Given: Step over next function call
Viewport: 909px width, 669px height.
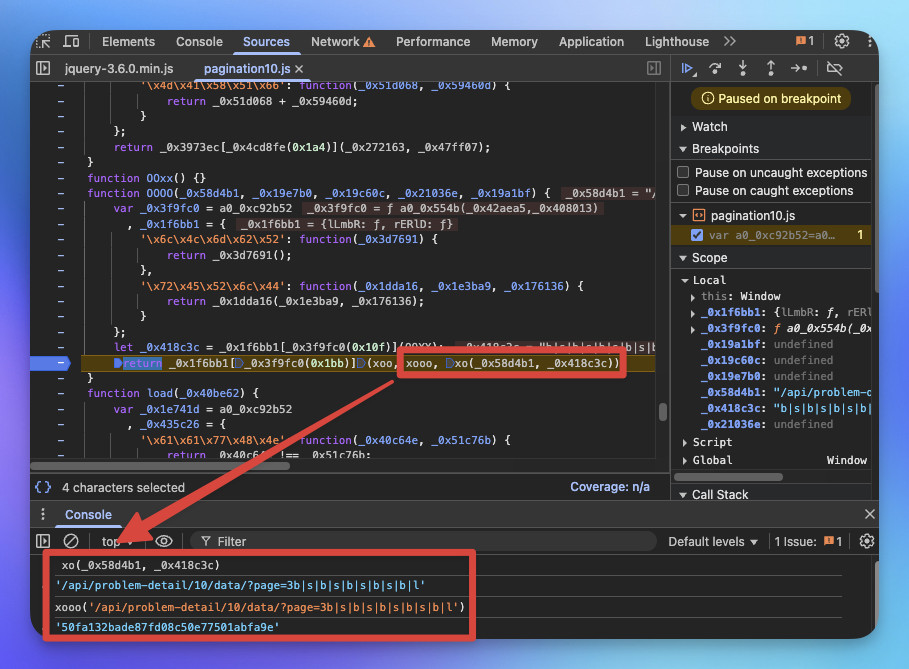Looking at the screenshot, I should pyautogui.click(x=715, y=68).
